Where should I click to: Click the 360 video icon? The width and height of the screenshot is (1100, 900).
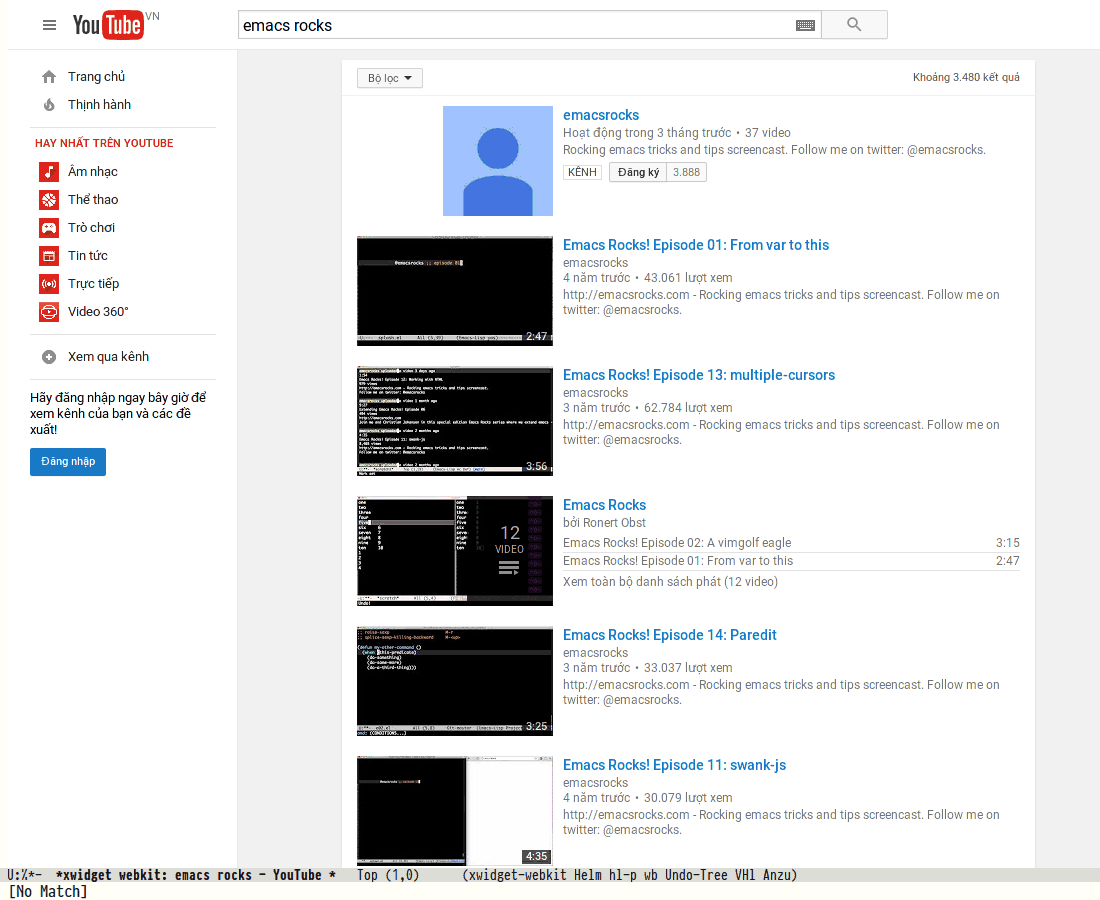[49, 312]
